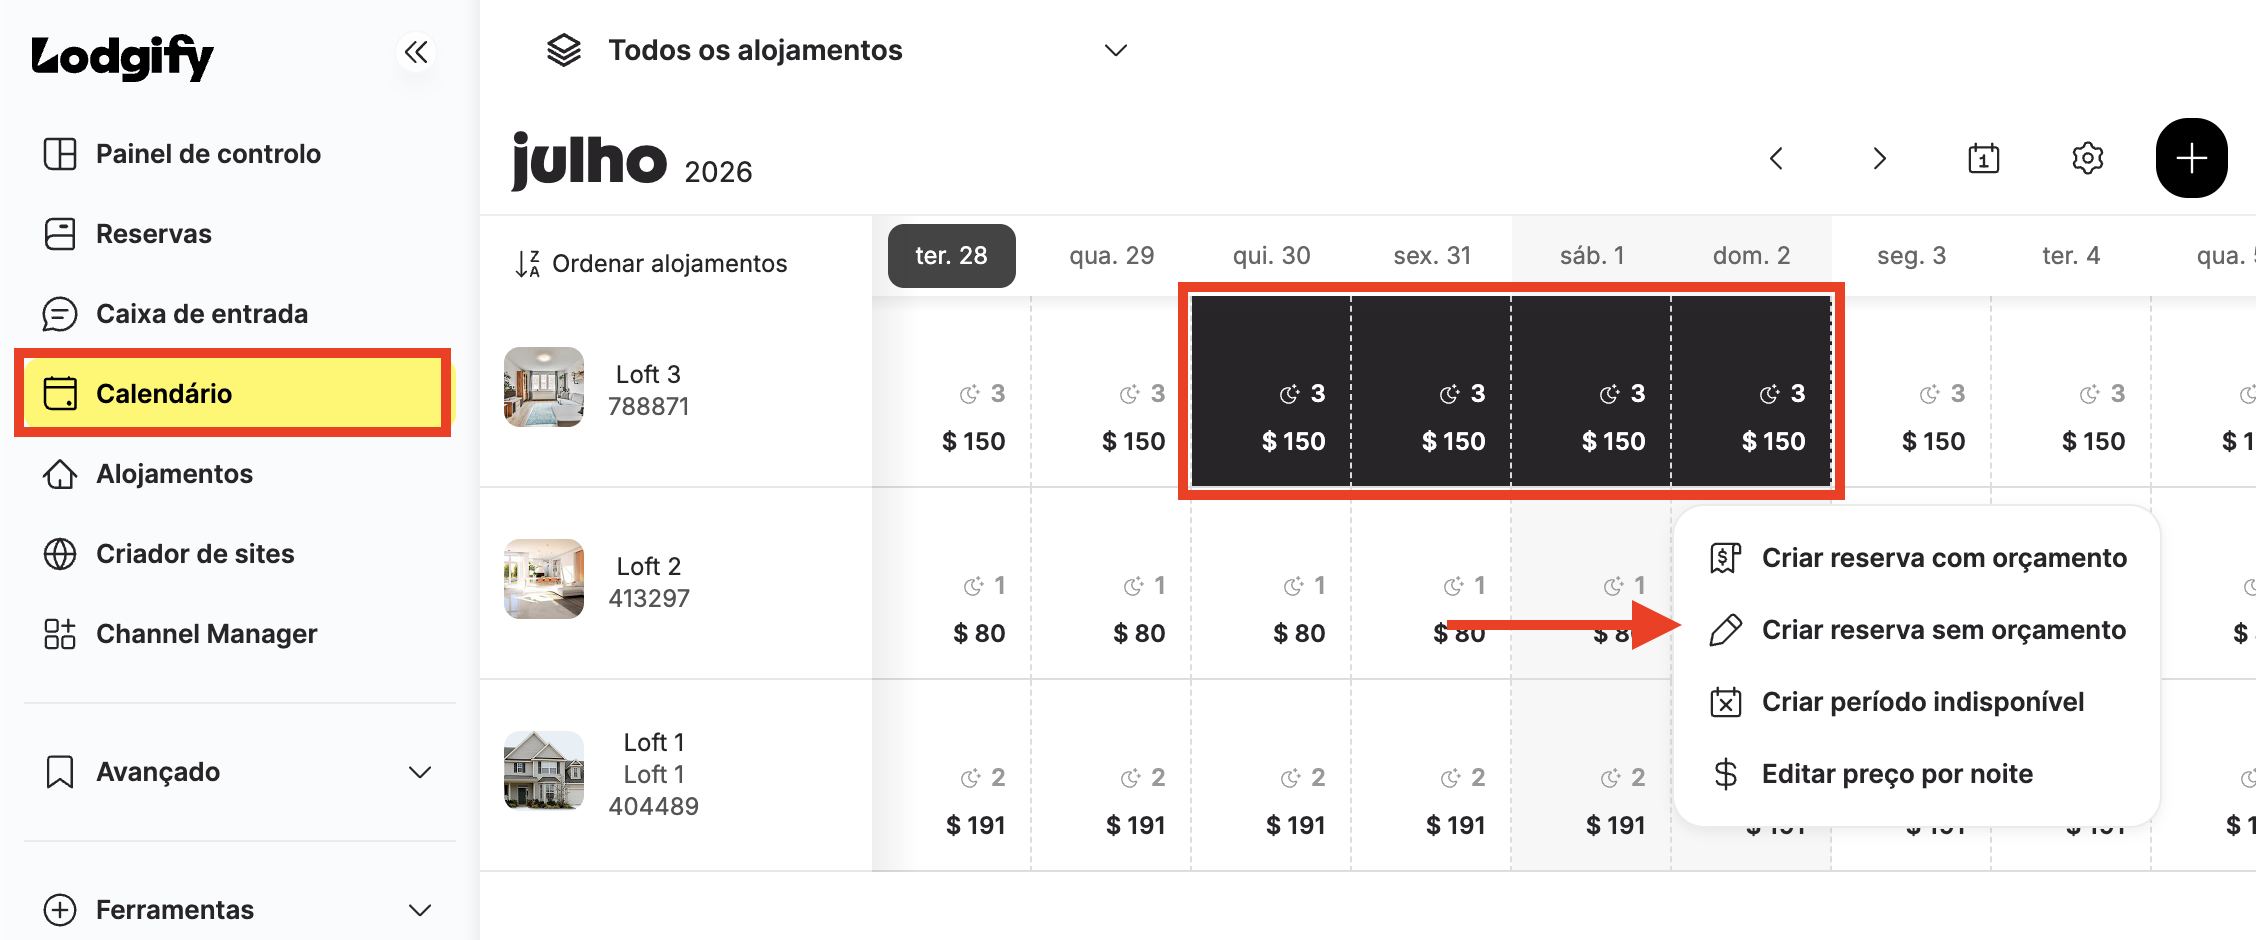The image size is (2256, 940).
Task: Click the Lodgify logo
Action: coord(122,57)
